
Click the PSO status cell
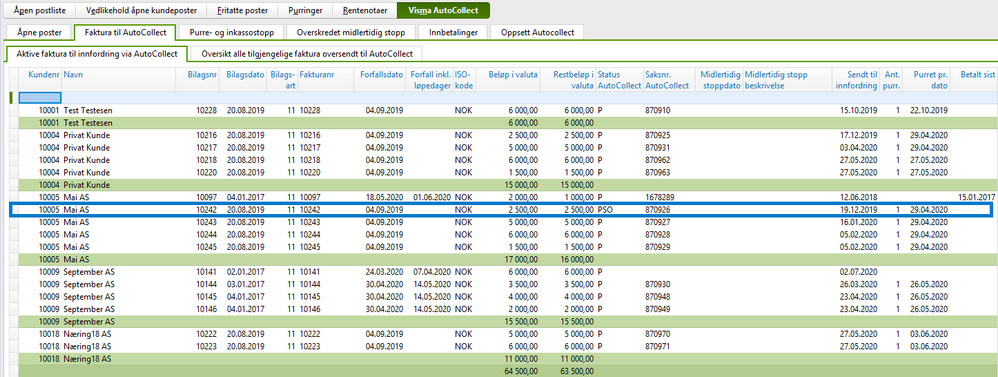tap(606, 210)
